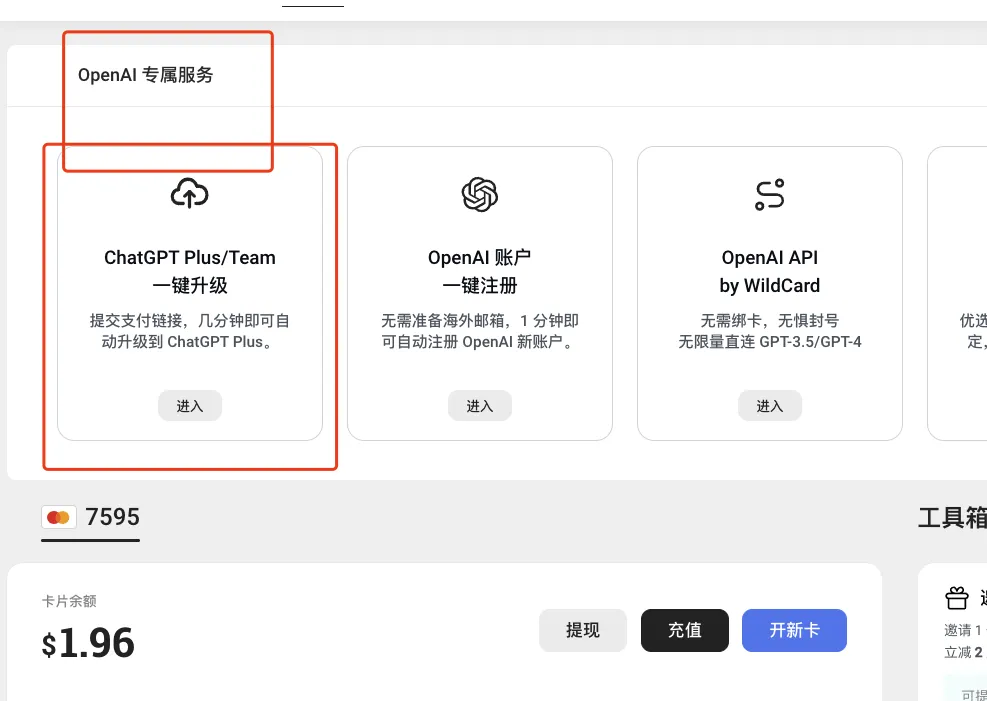Click the "ChatGPT Plus/Team 一键升级" card title
Image resolution: width=987 pixels, height=701 pixels.
(190, 271)
